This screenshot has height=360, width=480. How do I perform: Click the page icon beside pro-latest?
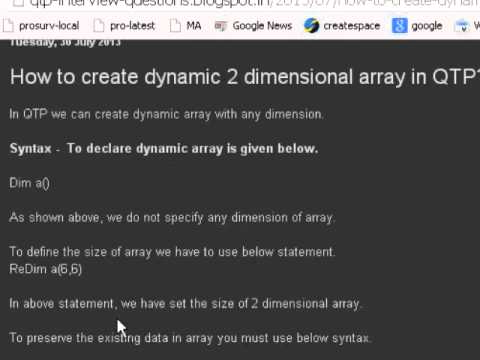(x=99, y=26)
